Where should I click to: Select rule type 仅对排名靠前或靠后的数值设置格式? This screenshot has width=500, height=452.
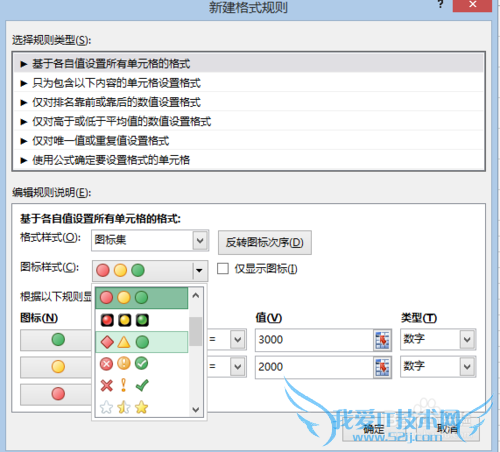[248, 102]
